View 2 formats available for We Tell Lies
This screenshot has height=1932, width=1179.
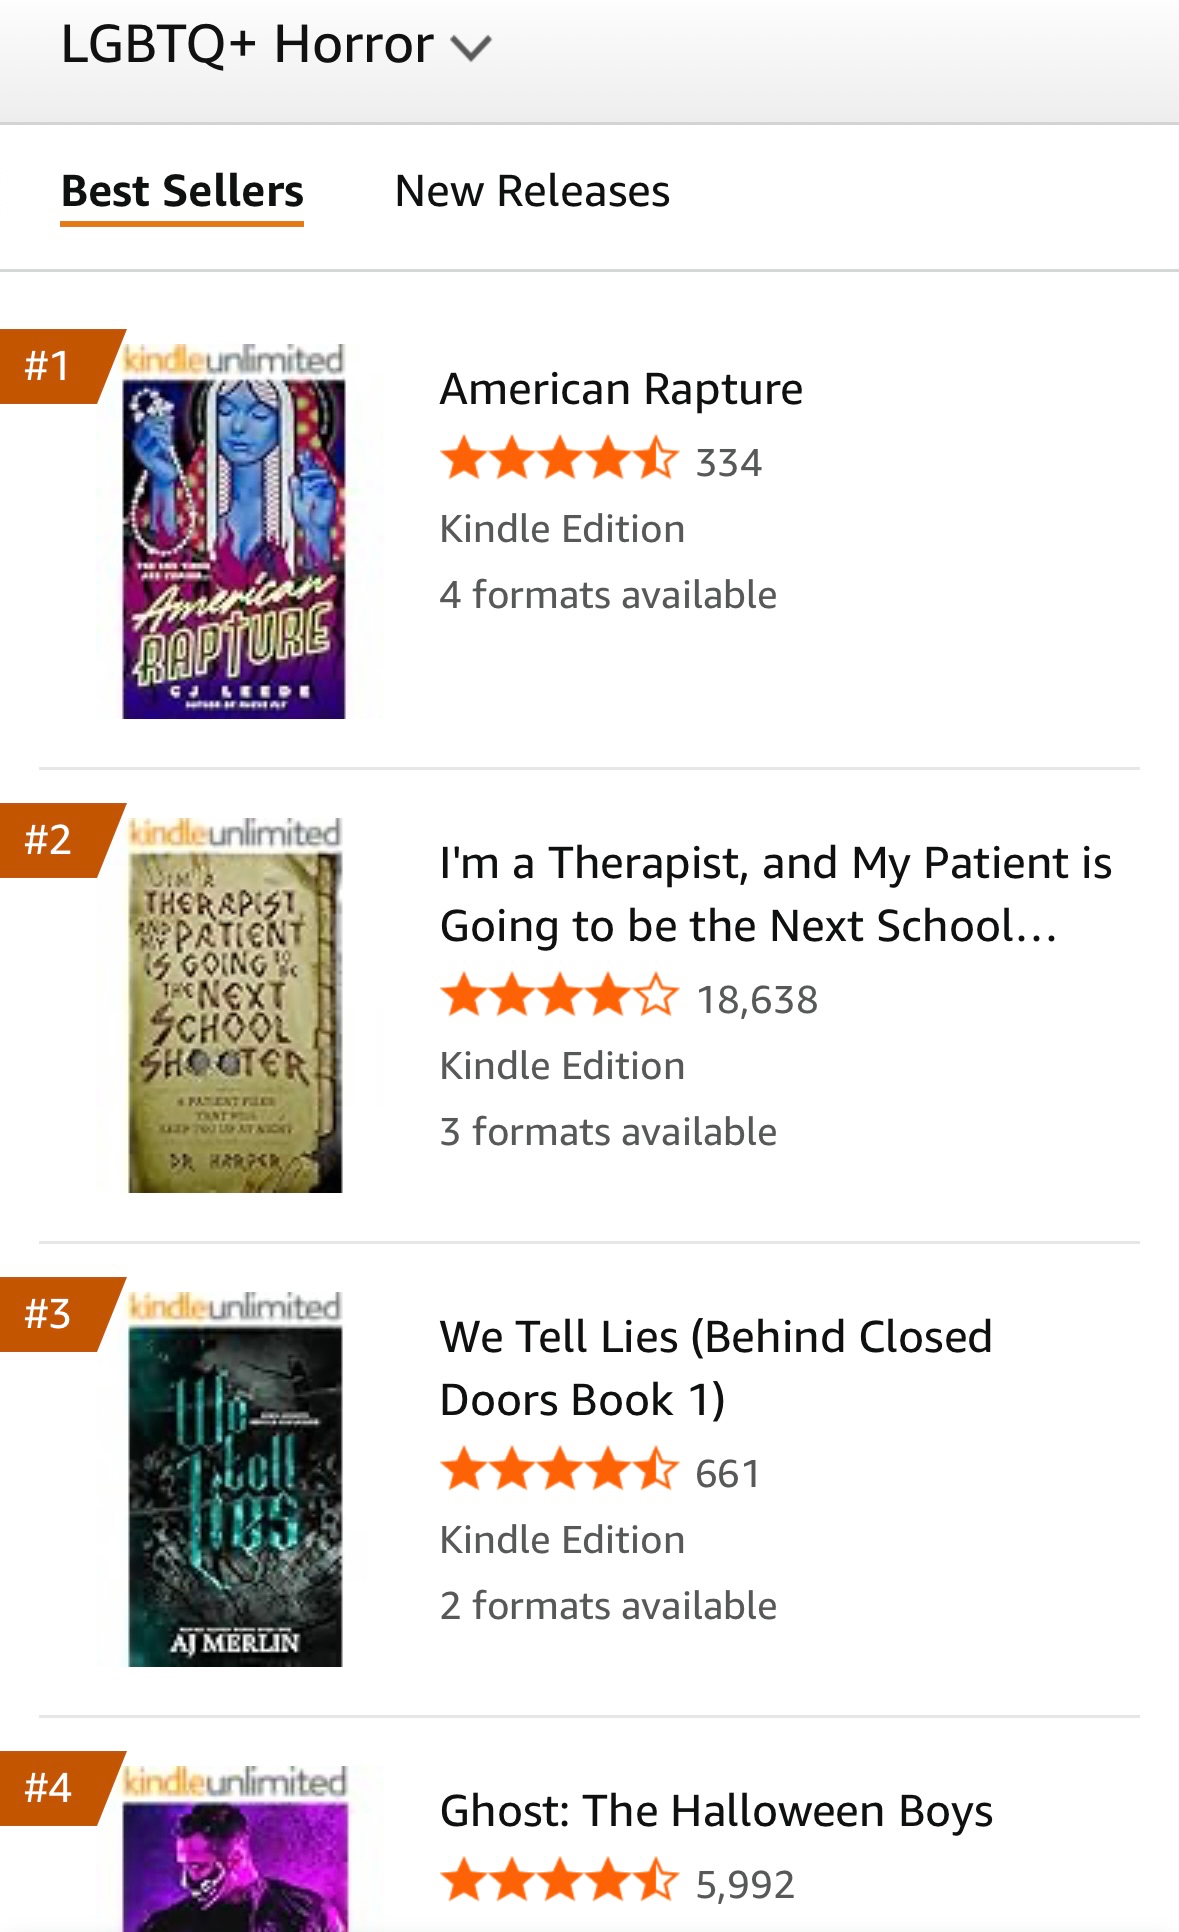(x=608, y=1606)
